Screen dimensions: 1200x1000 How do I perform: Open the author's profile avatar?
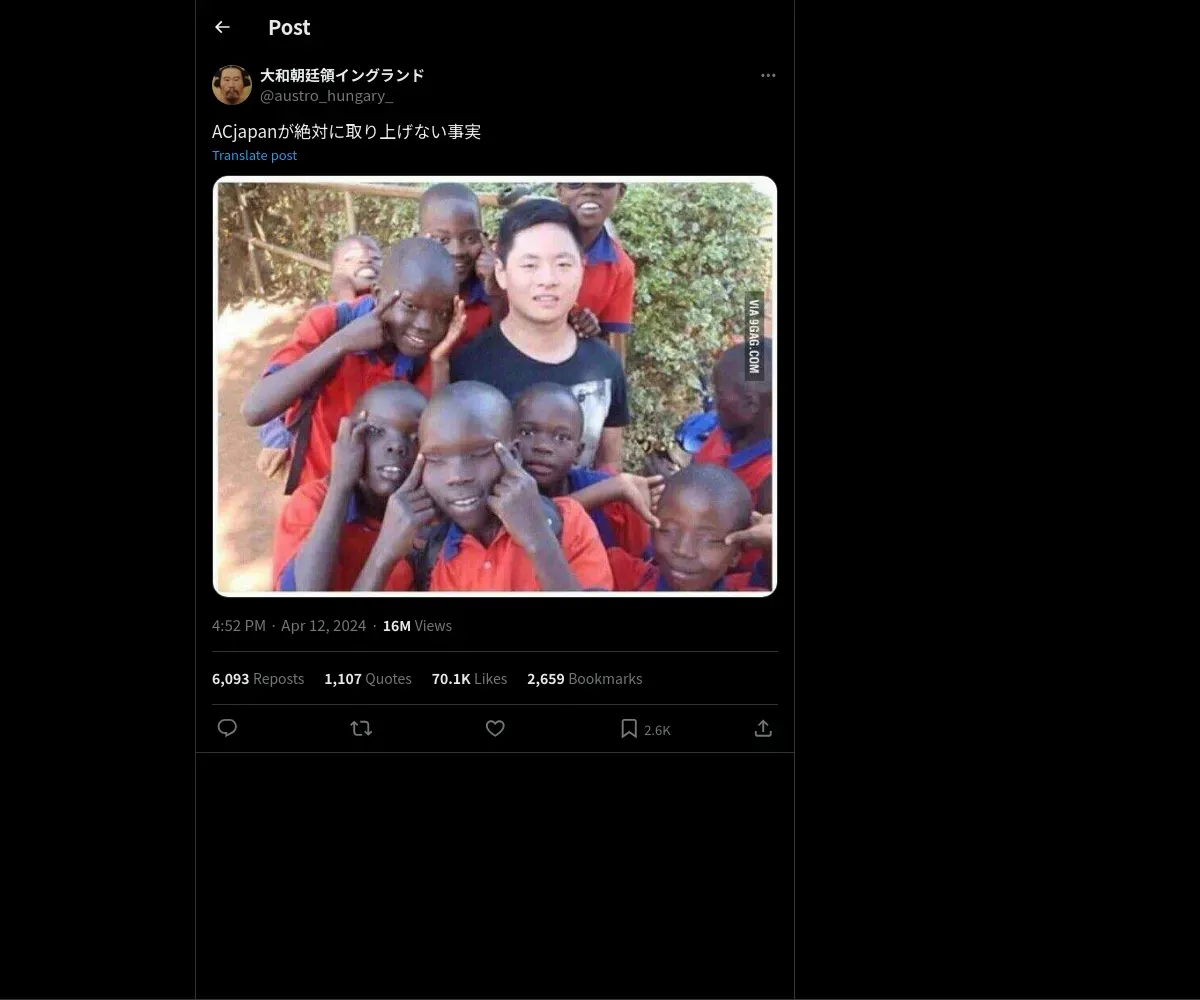click(232, 85)
